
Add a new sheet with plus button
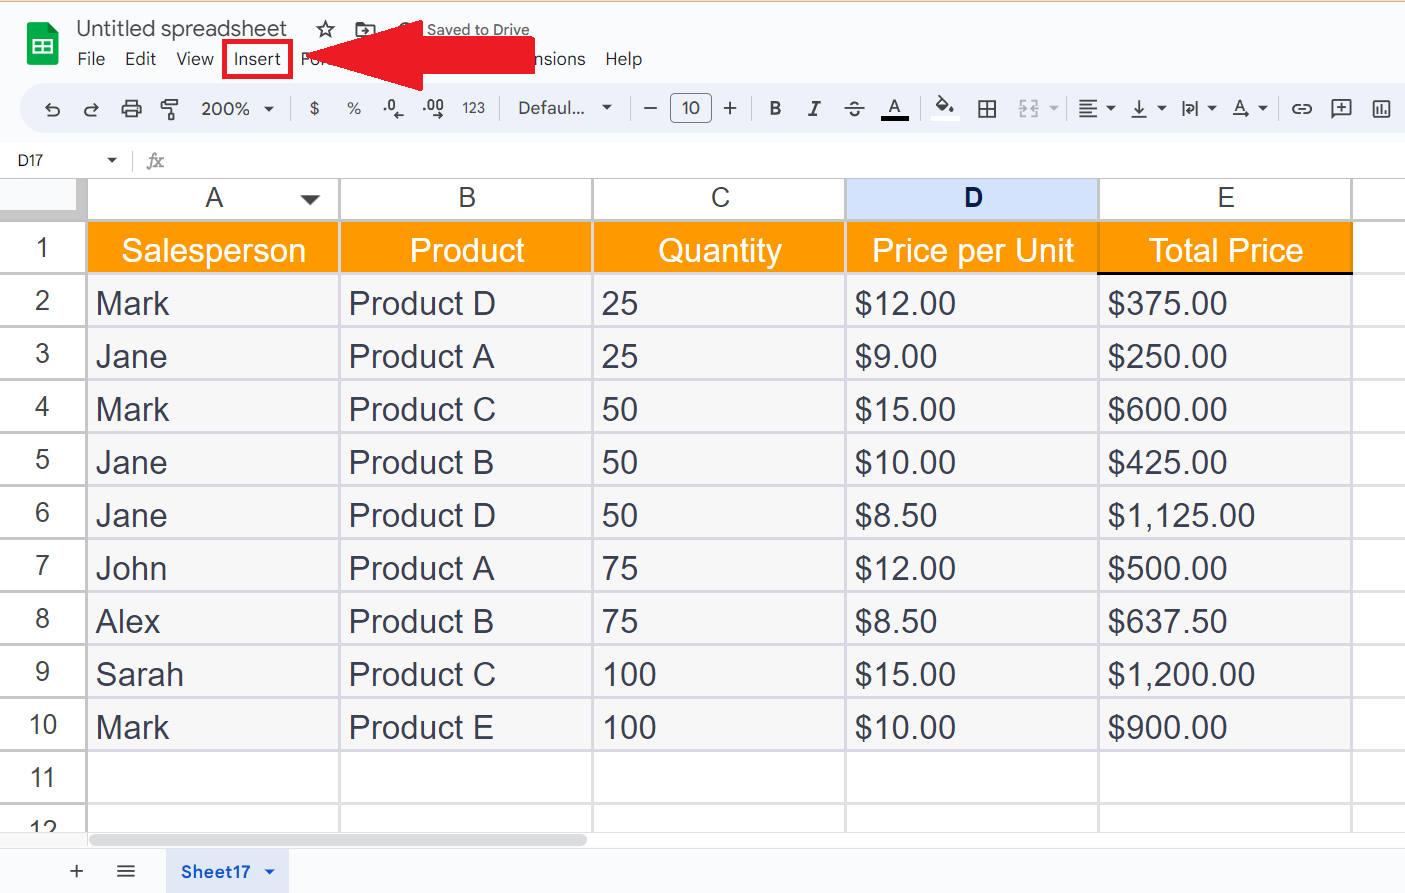pos(76,871)
